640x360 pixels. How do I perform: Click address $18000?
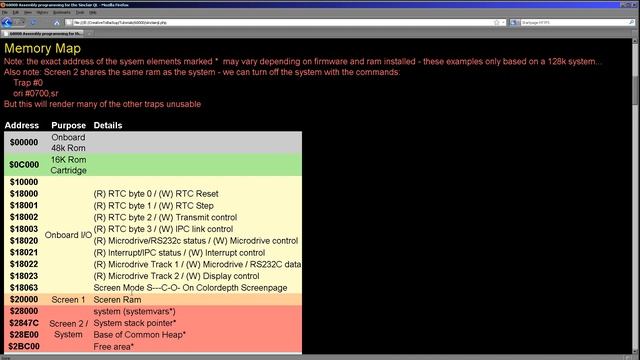pyautogui.click(x=24, y=194)
